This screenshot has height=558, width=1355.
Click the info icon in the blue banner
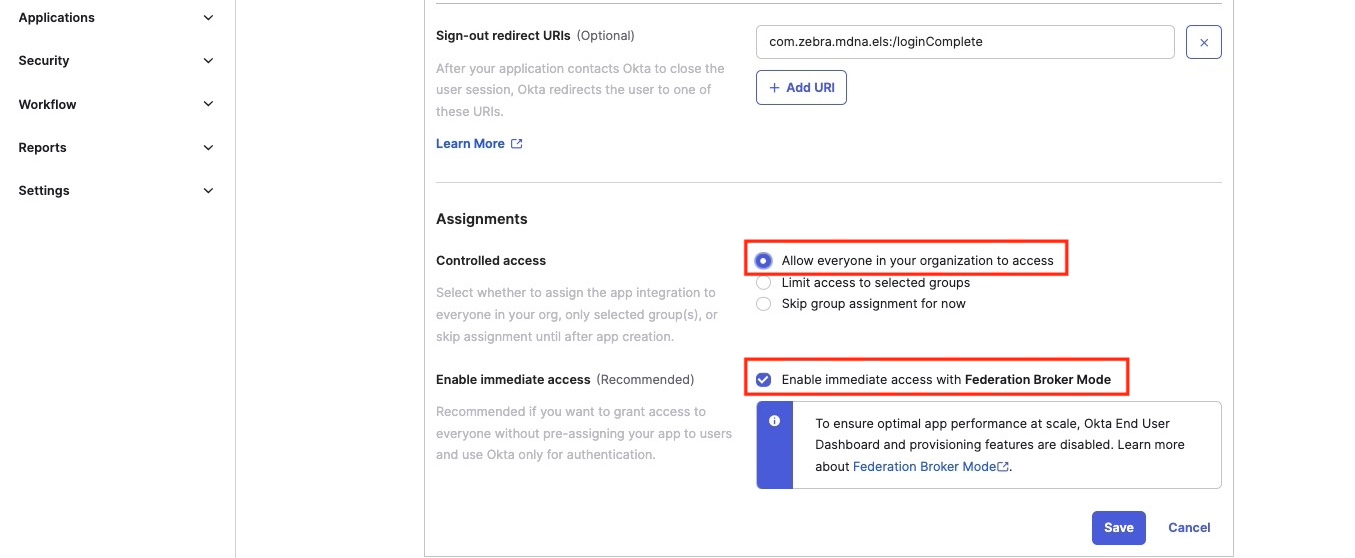[774, 421]
